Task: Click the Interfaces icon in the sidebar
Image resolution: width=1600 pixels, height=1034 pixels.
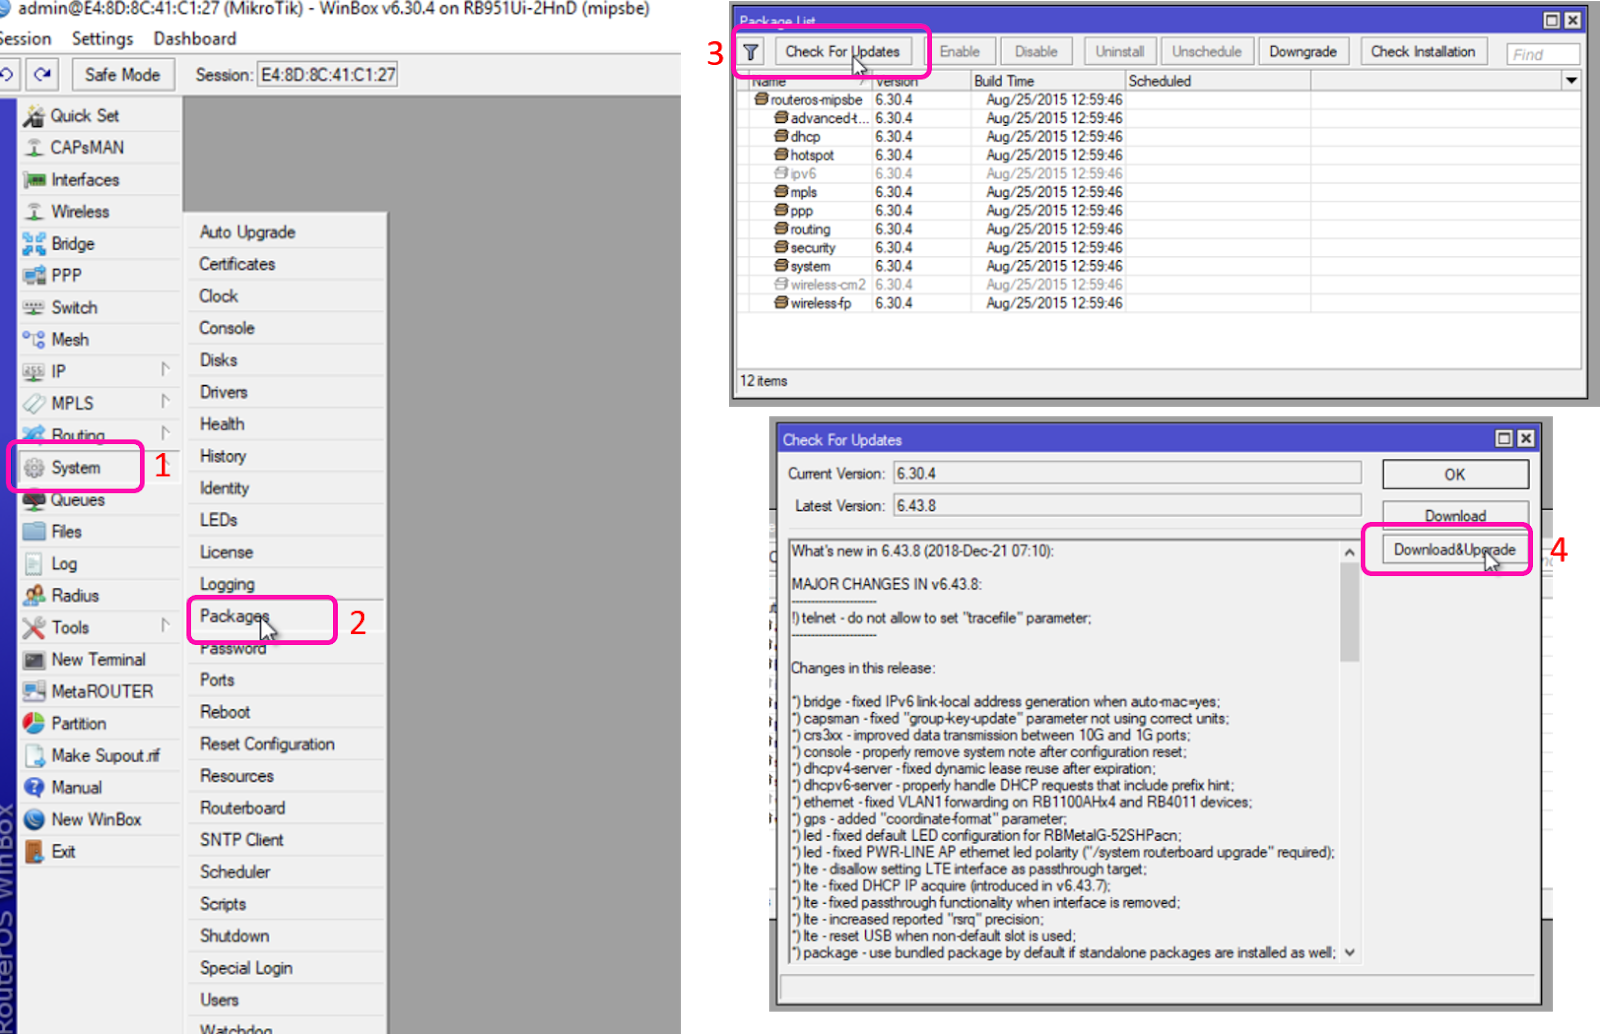Action: coord(34,180)
